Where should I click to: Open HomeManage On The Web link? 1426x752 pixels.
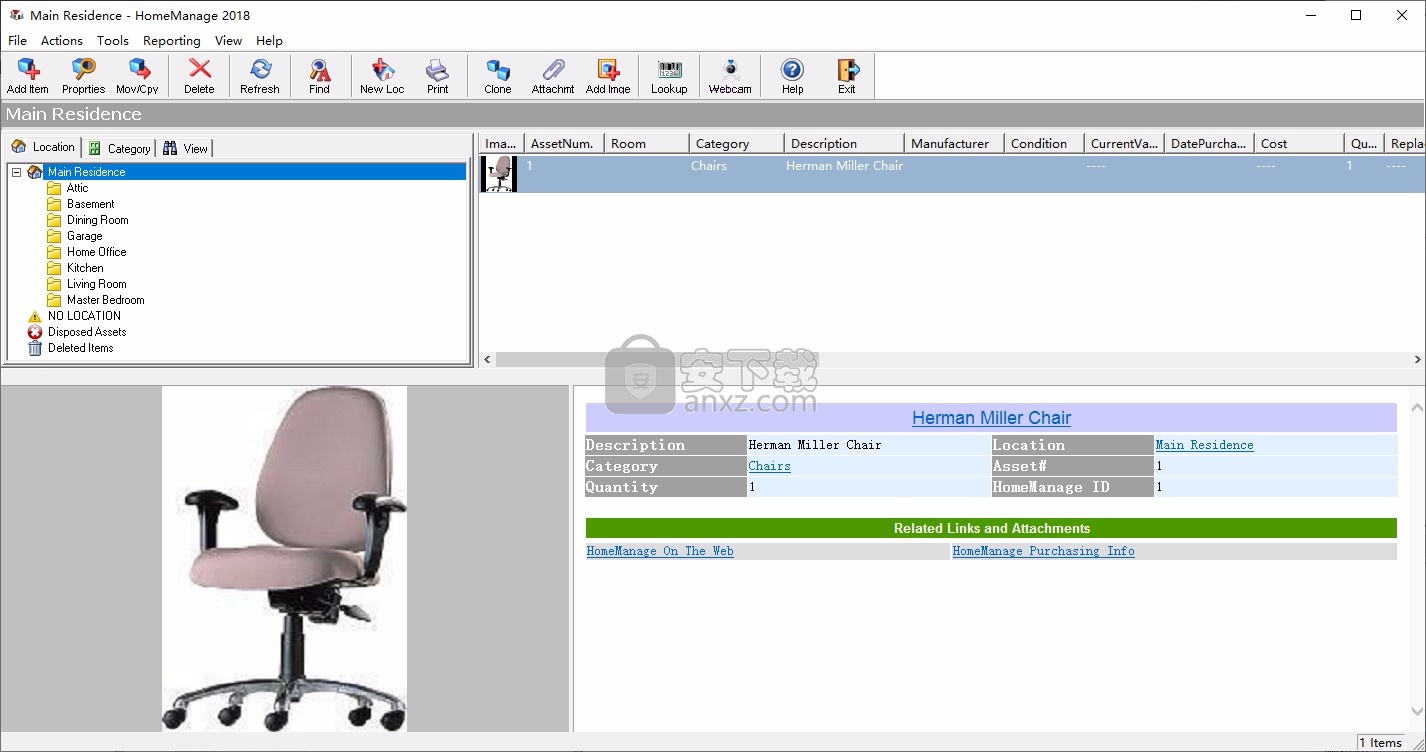pos(660,551)
